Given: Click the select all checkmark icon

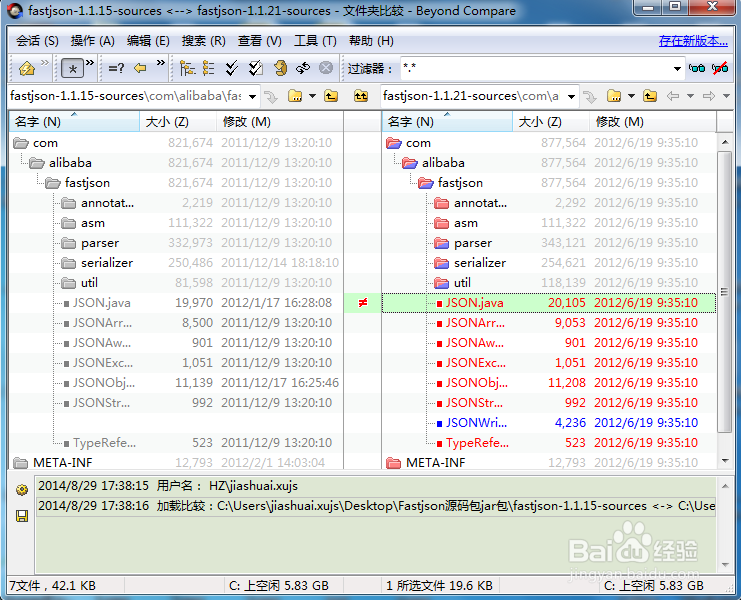Looking at the screenshot, I should [x=232, y=69].
